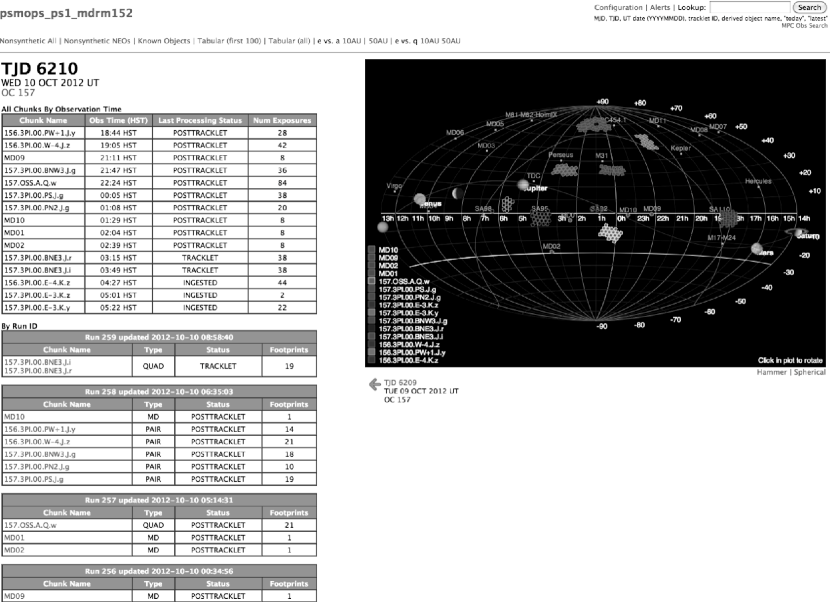Click the Kepler label on the sky map
Image resolution: width=830 pixels, height=602 pixels.
[681, 148]
